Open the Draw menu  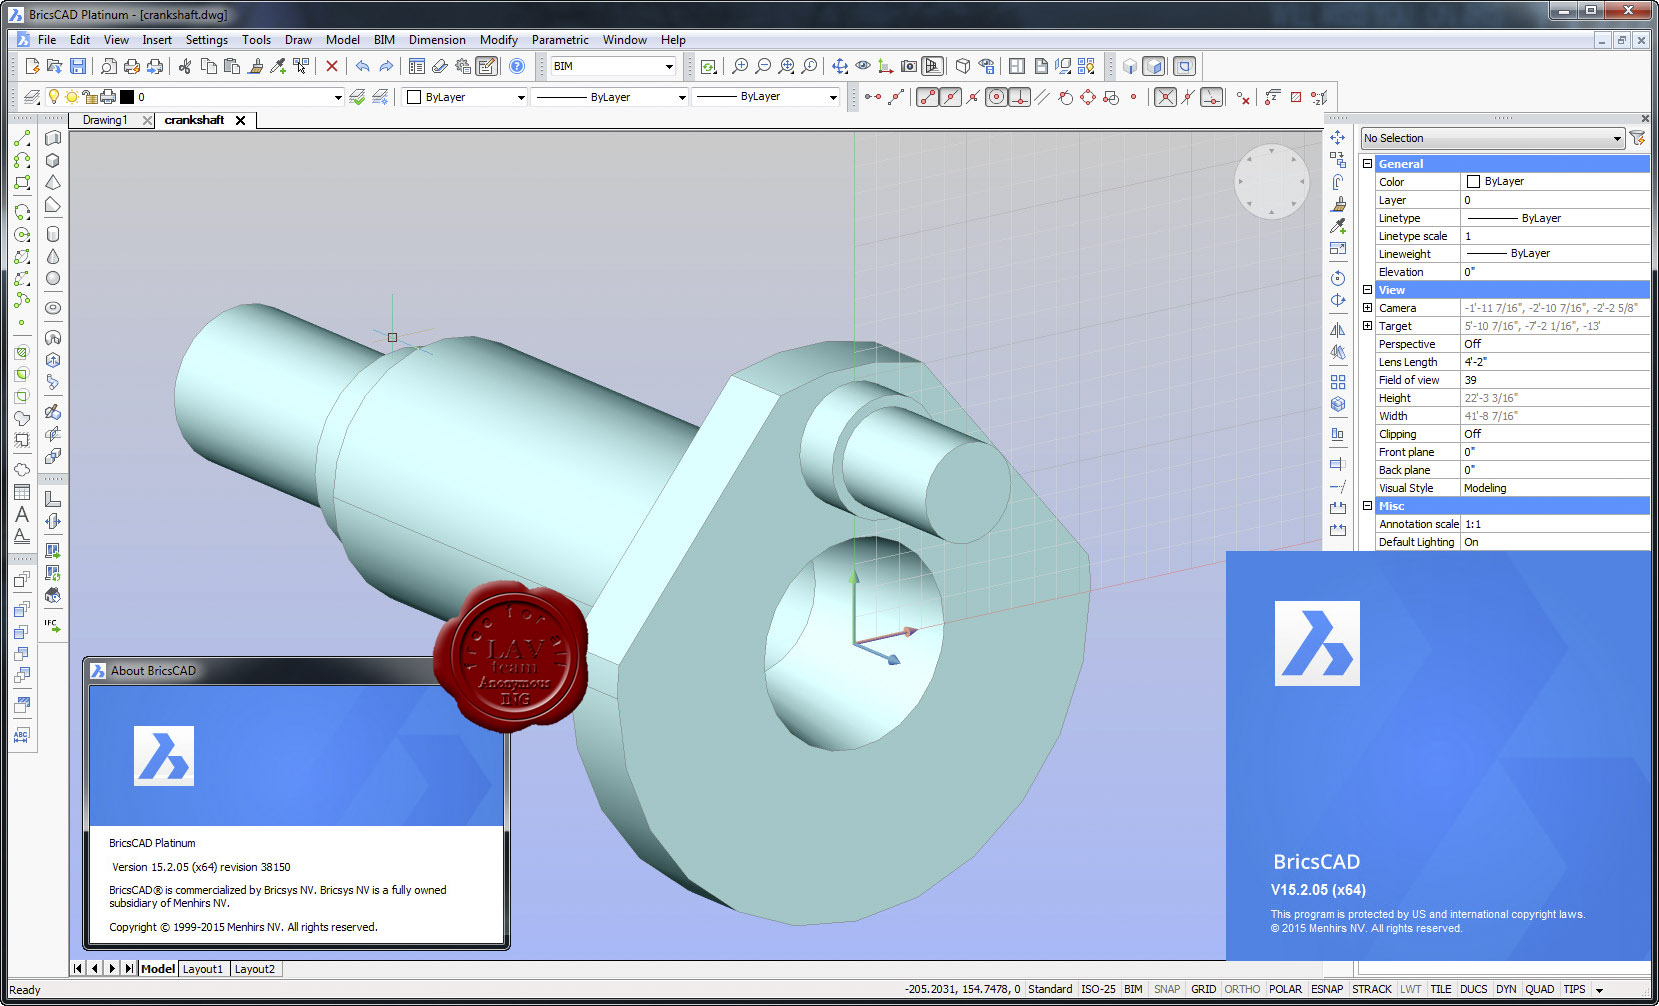[x=298, y=40]
